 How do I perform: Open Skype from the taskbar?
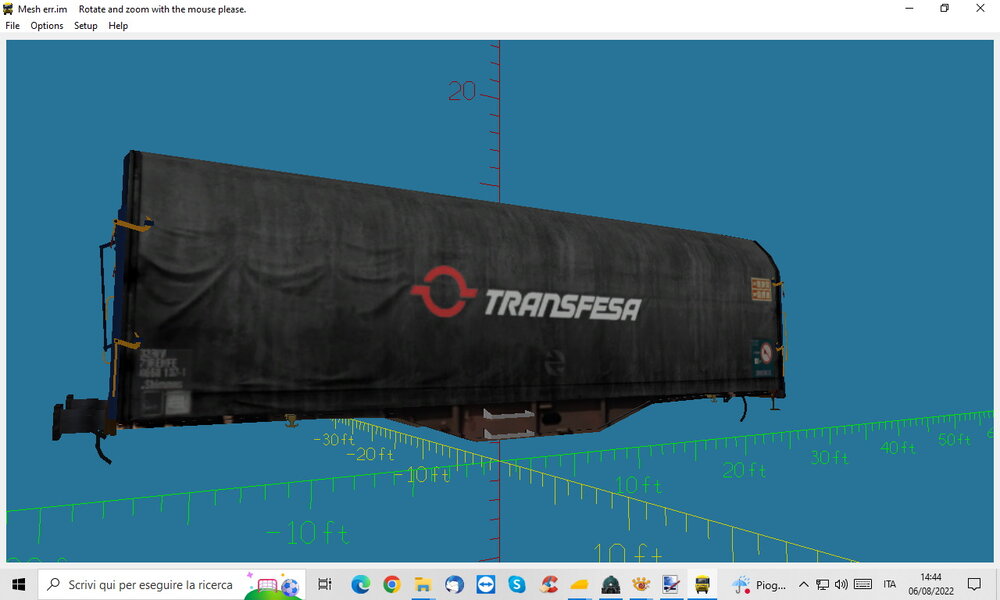[517, 584]
